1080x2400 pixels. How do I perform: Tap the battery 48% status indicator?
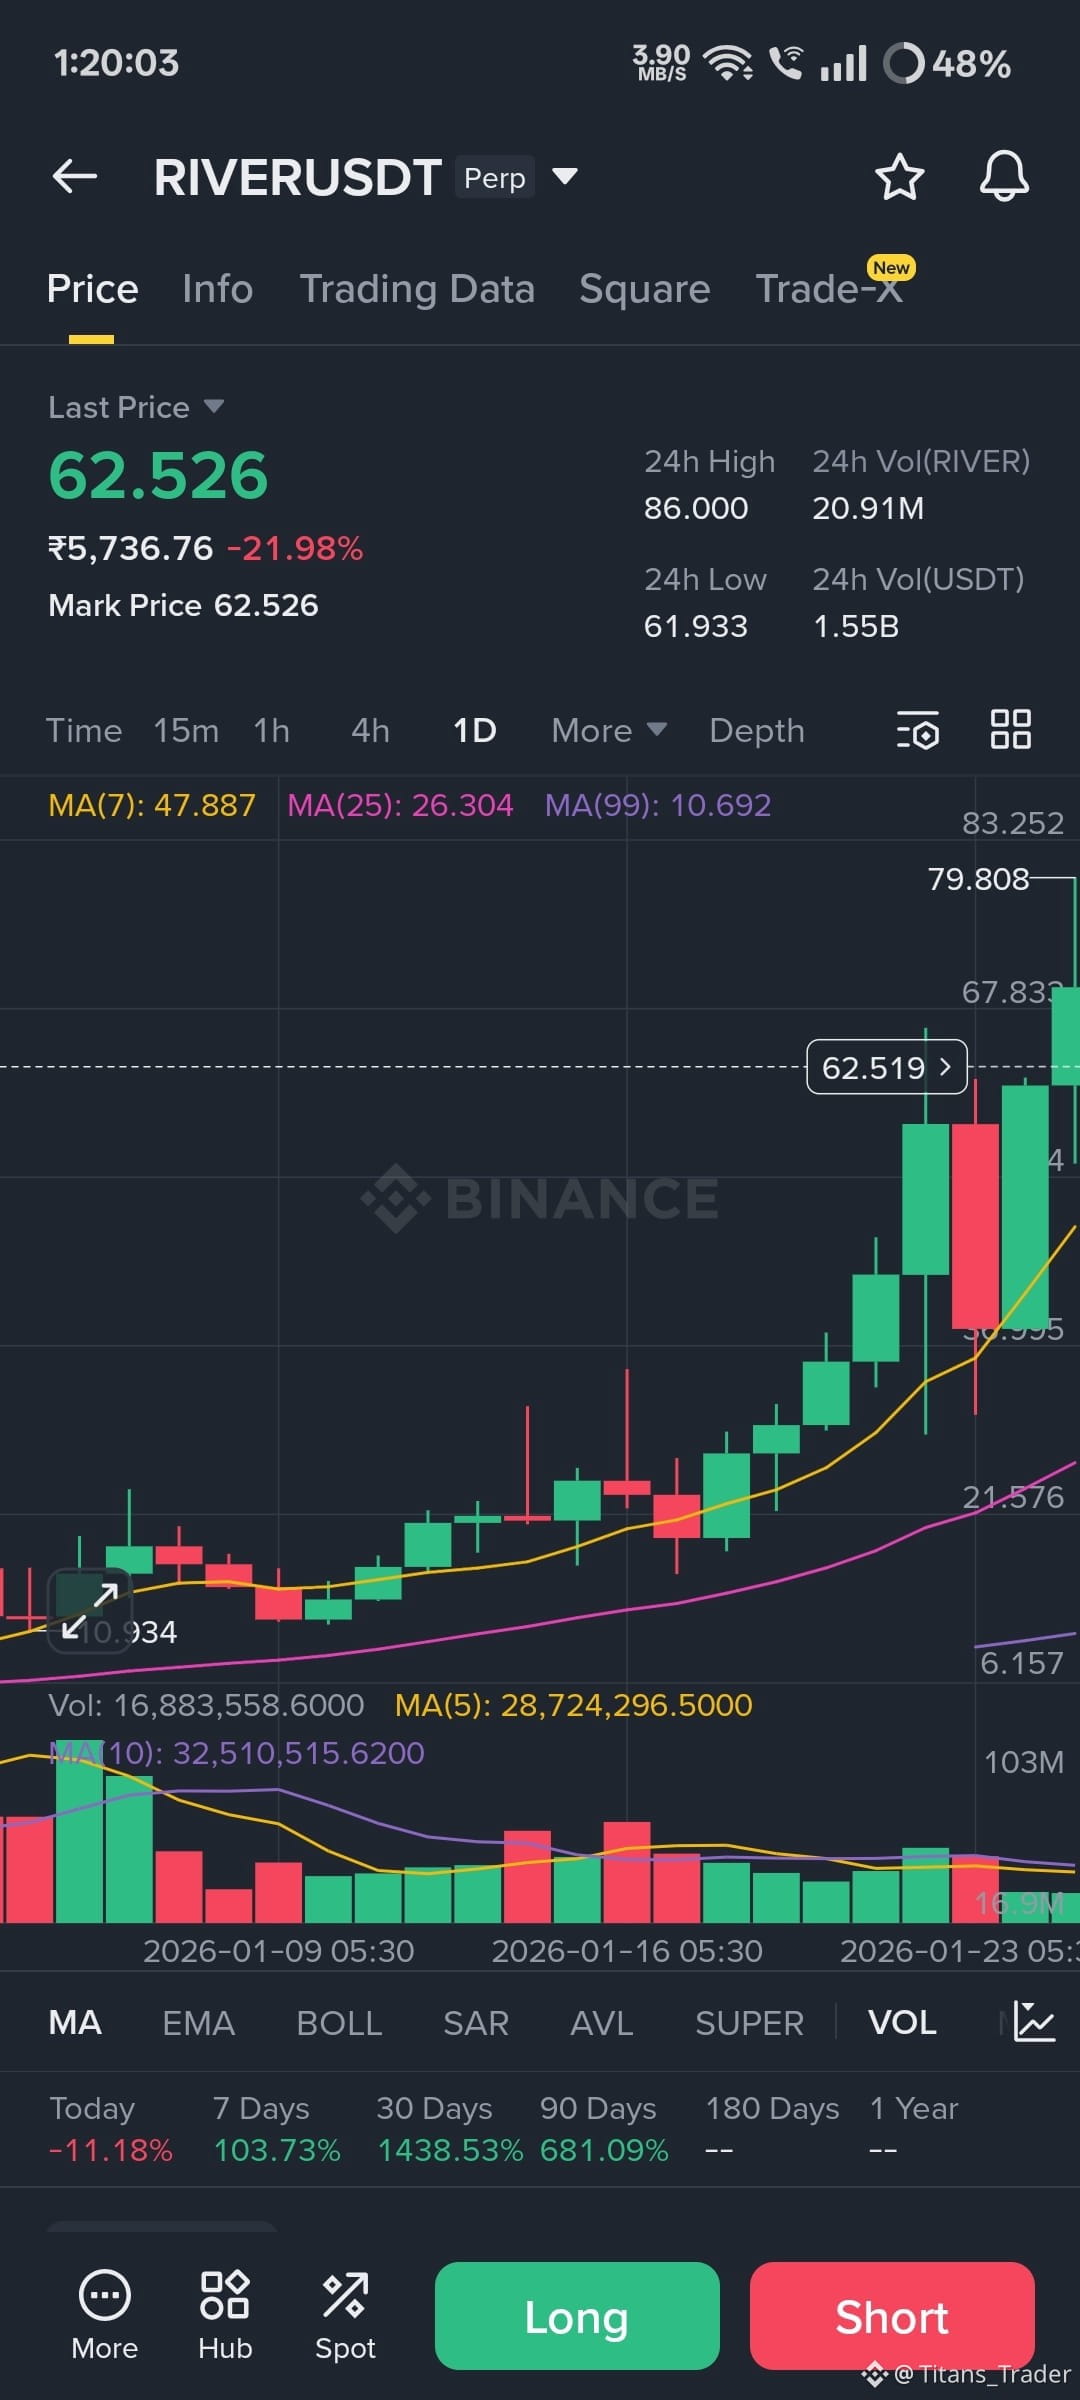point(947,63)
